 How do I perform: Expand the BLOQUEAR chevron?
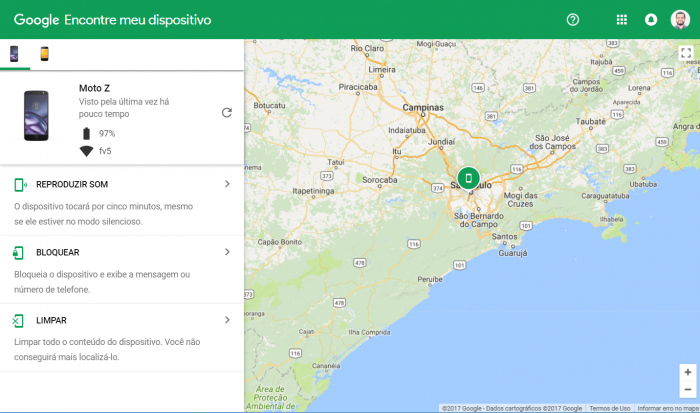click(227, 252)
